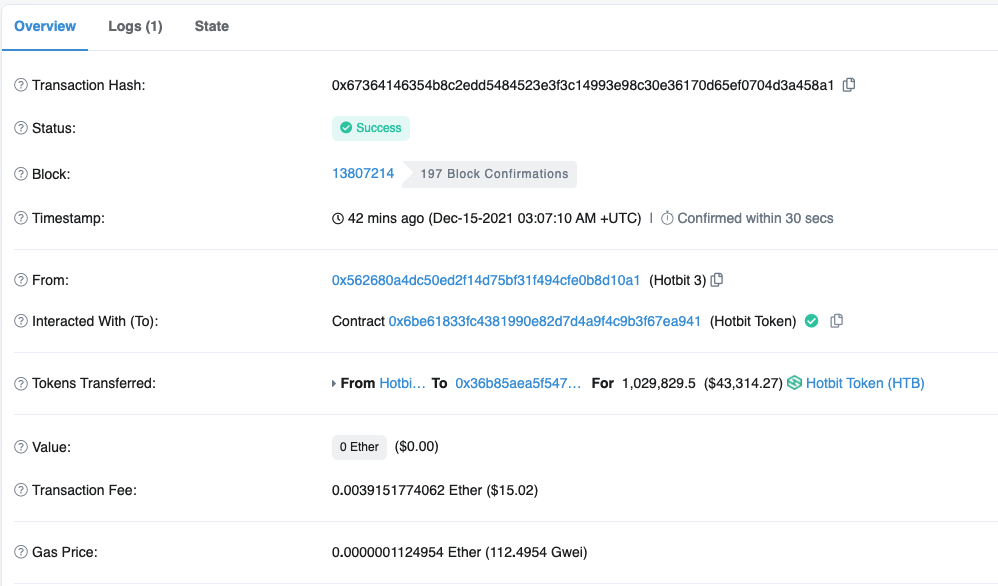The image size is (998, 586).
Task: Expand the Tokens Transferred arrow
Action: tap(334, 383)
